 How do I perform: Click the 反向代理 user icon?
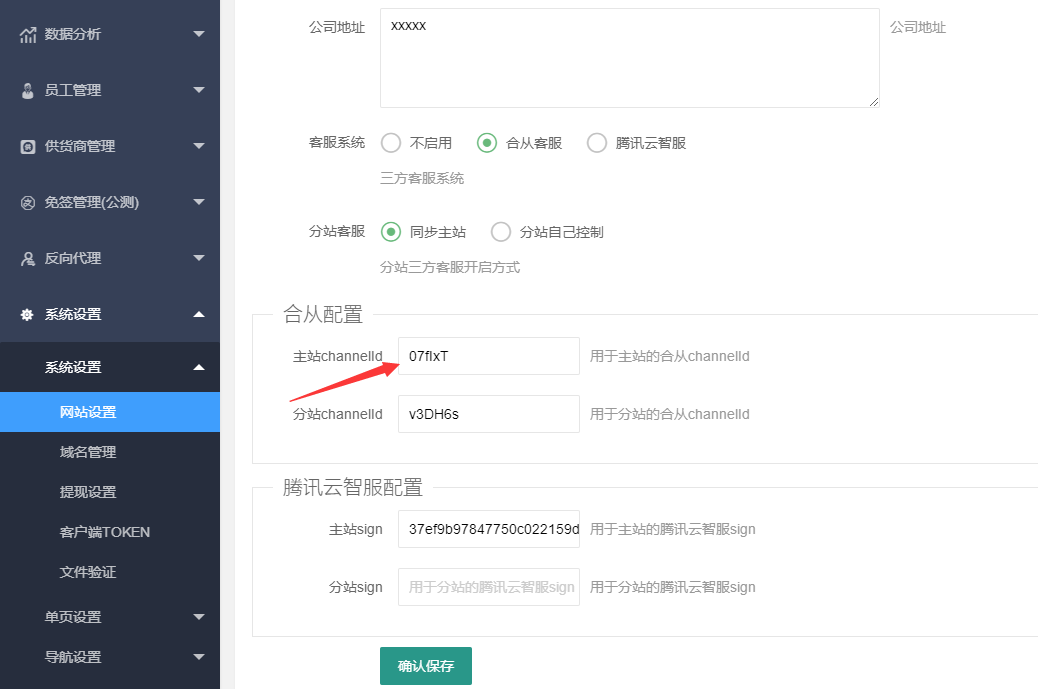click(28, 259)
